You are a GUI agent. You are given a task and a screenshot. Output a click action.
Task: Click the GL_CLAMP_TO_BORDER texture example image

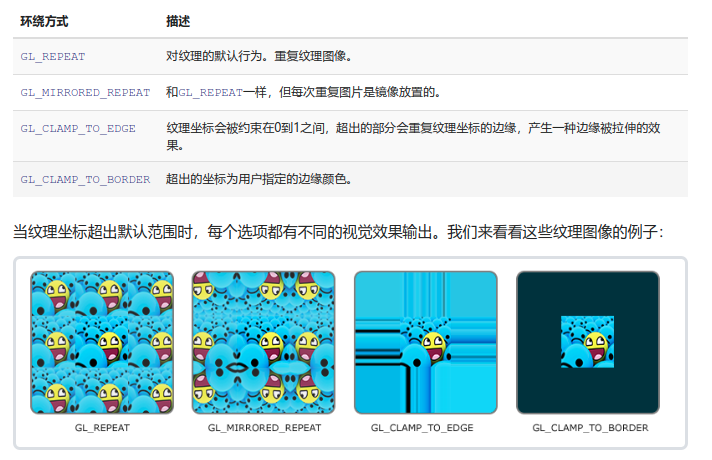588,342
